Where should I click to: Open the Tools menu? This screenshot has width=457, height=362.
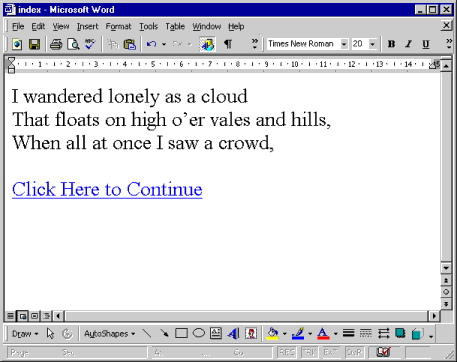pyautogui.click(x=149, y=26)
